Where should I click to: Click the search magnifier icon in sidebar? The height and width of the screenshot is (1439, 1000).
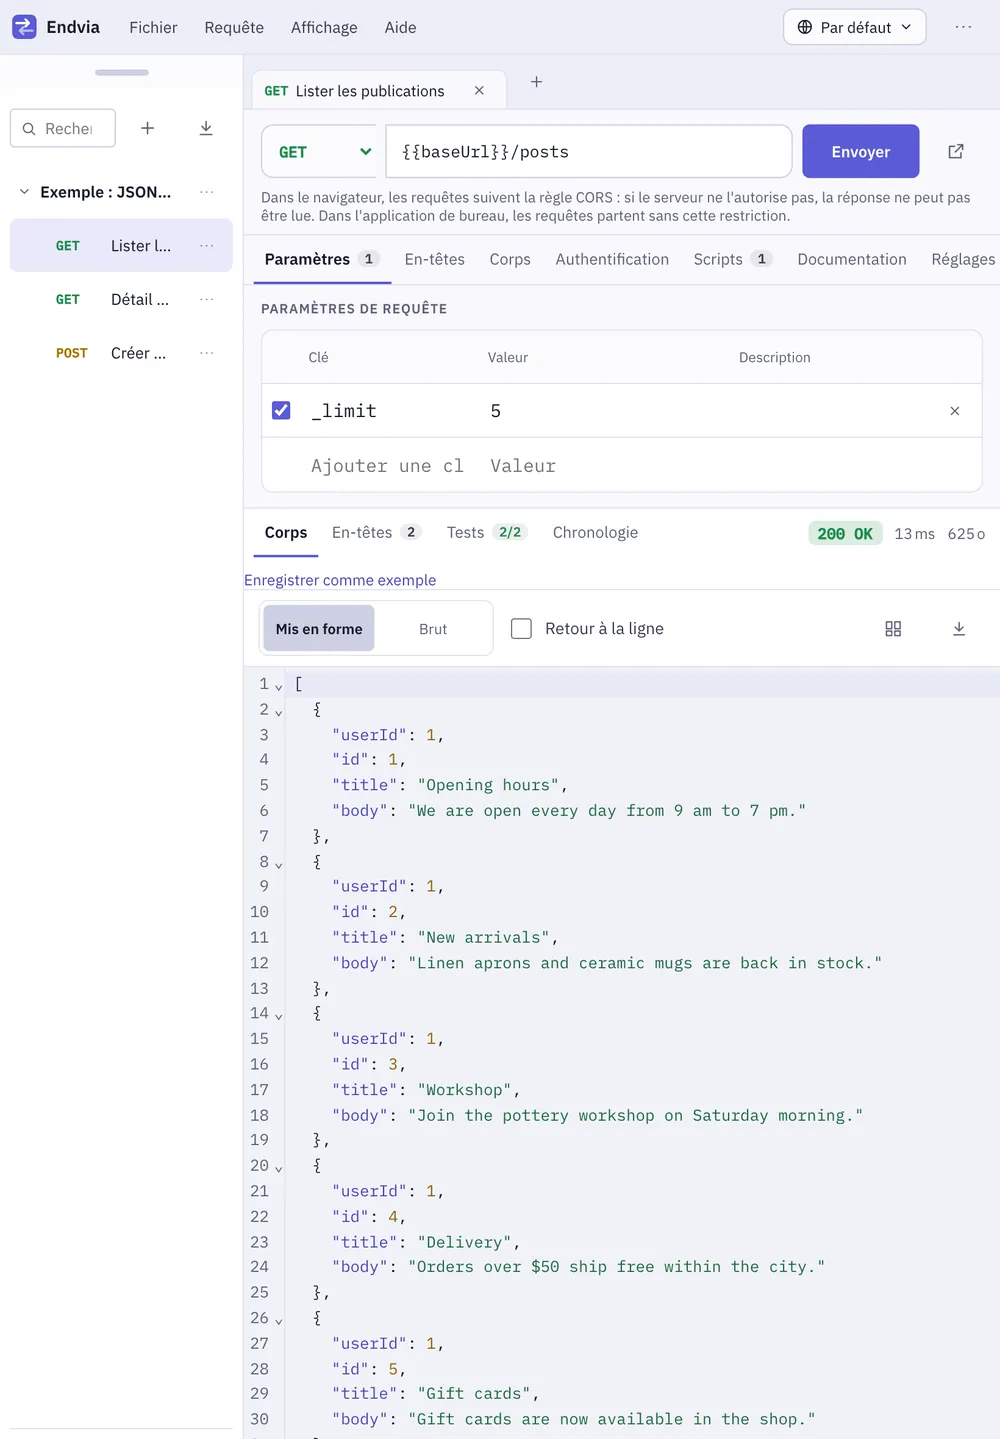click(29, 129)
